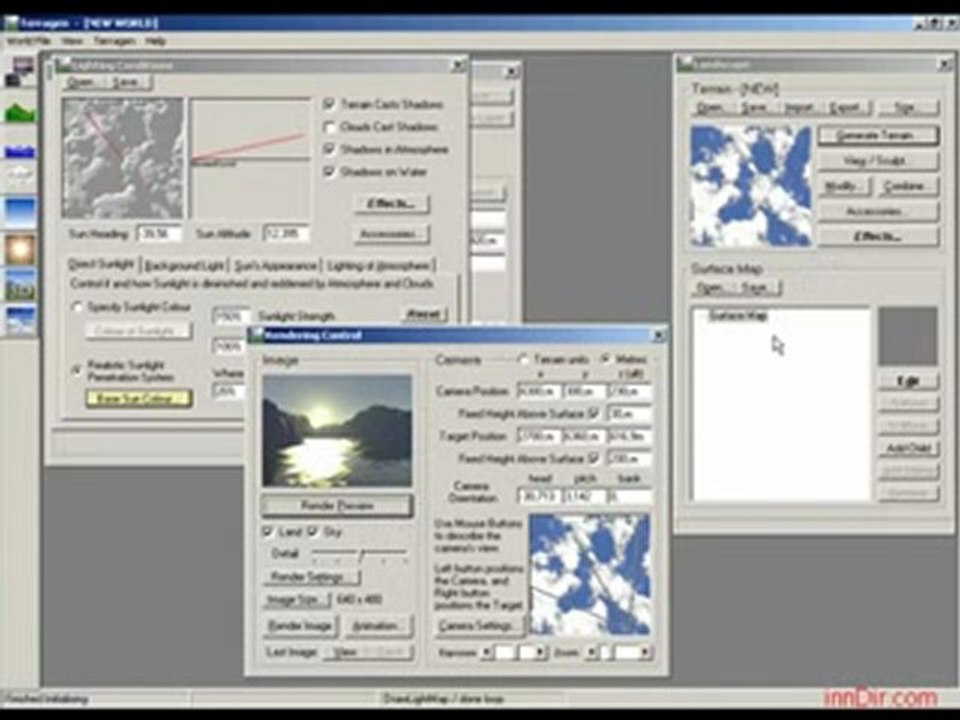960x720 pixels.
Task: View the last rendered image
Action: click(x=346, y=653)
